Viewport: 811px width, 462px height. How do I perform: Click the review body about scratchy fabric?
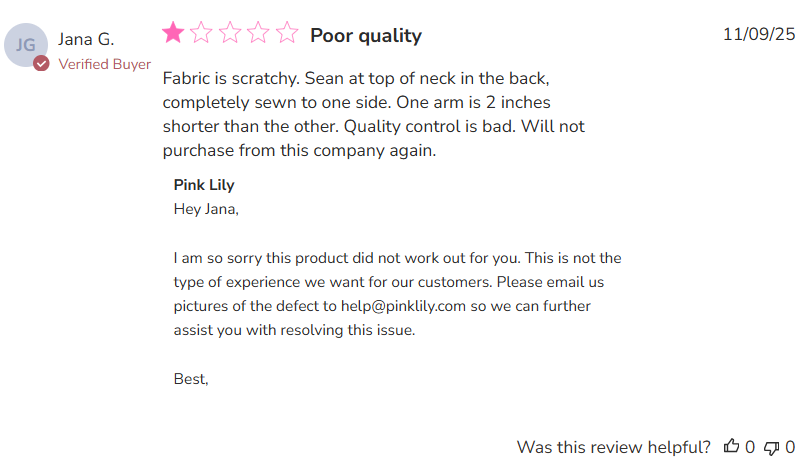tap(373, 114)
